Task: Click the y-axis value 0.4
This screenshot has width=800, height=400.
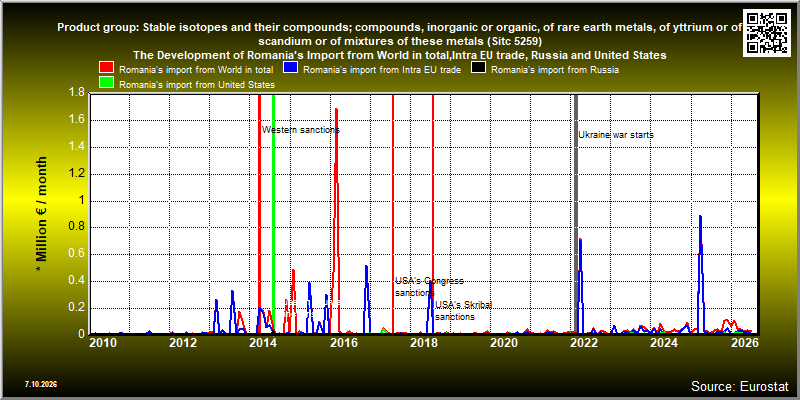Action: pyautogui.click(x=77, y=281)
